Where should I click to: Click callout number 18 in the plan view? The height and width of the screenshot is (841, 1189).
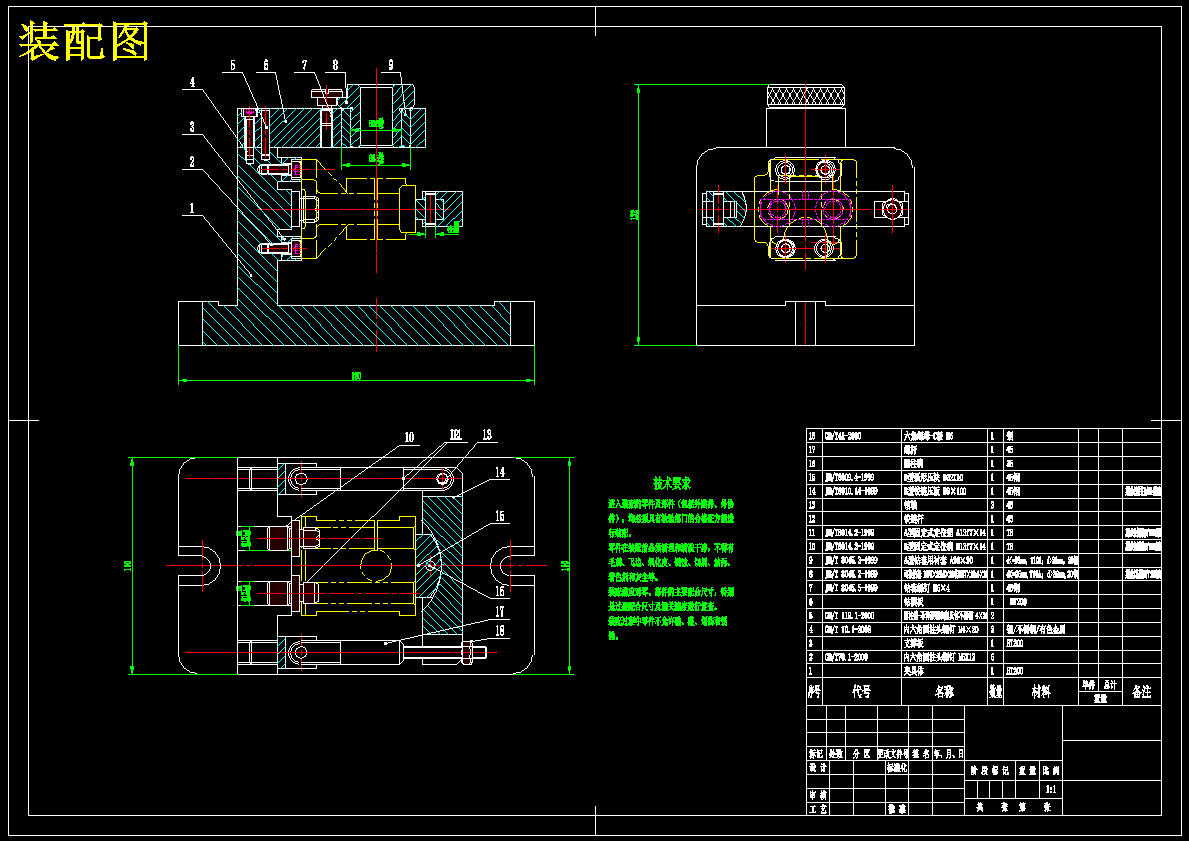tap(500, 630)
